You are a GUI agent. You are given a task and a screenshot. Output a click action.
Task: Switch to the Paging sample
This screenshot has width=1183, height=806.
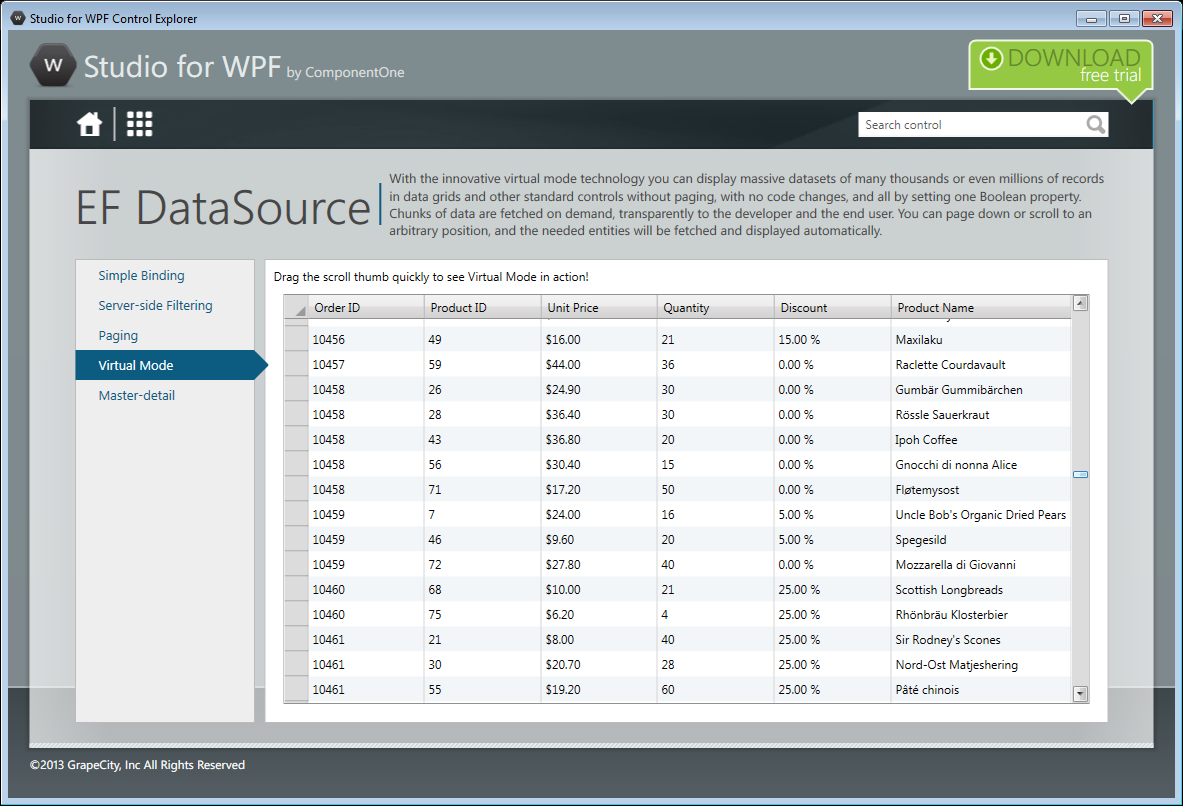(x=118, y=336)
